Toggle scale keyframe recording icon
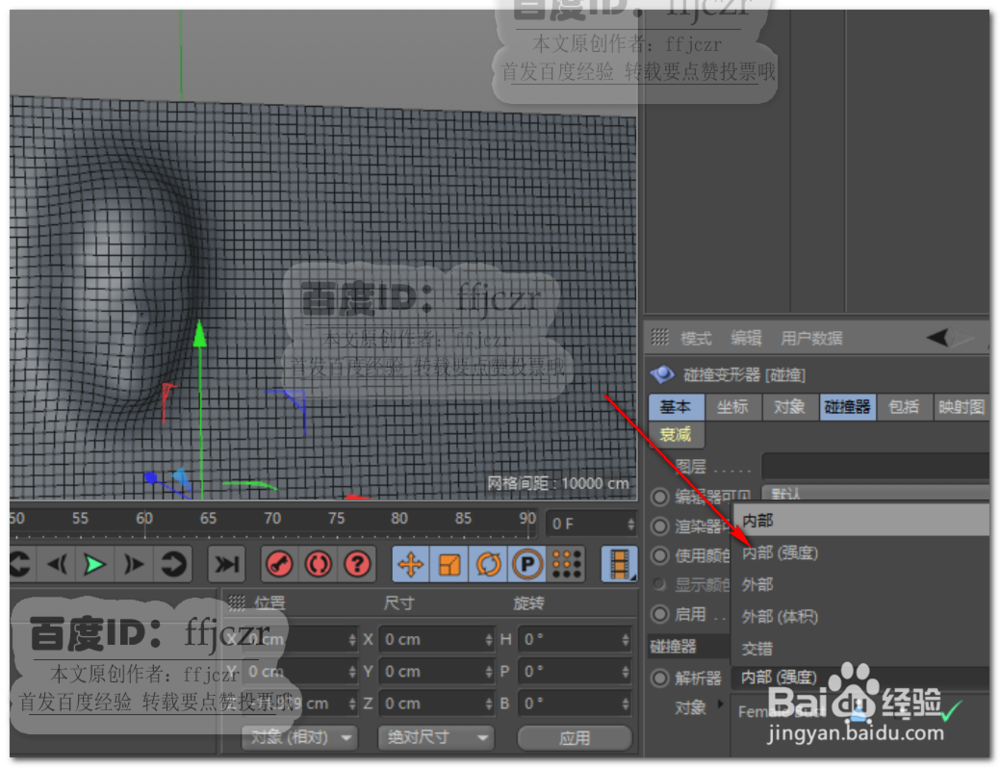 pos(450,565)
